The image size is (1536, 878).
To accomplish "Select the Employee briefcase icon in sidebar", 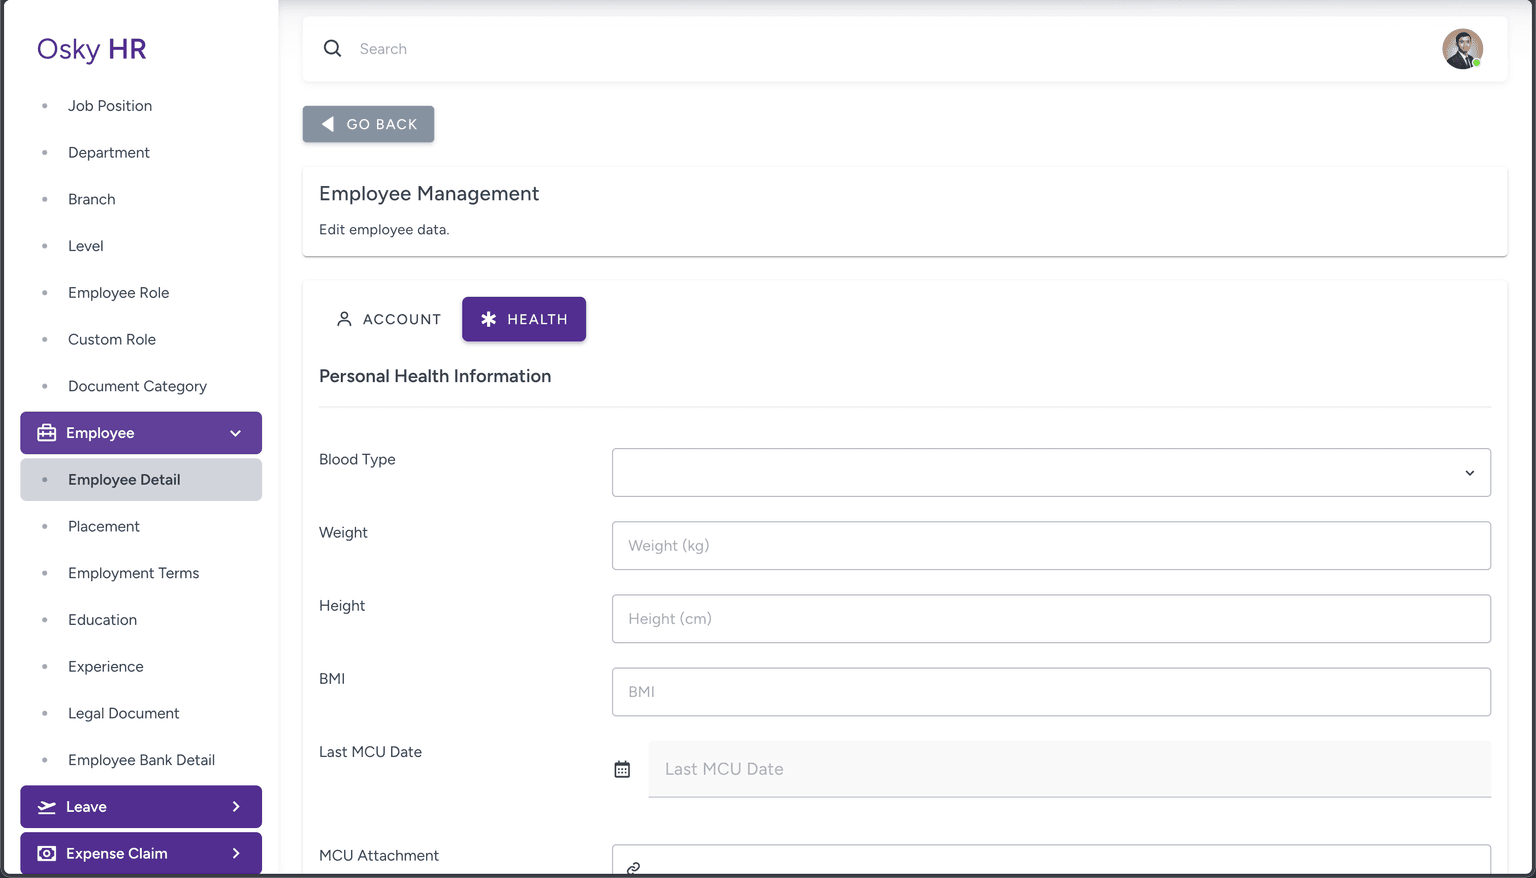I will tap(45, 432).
